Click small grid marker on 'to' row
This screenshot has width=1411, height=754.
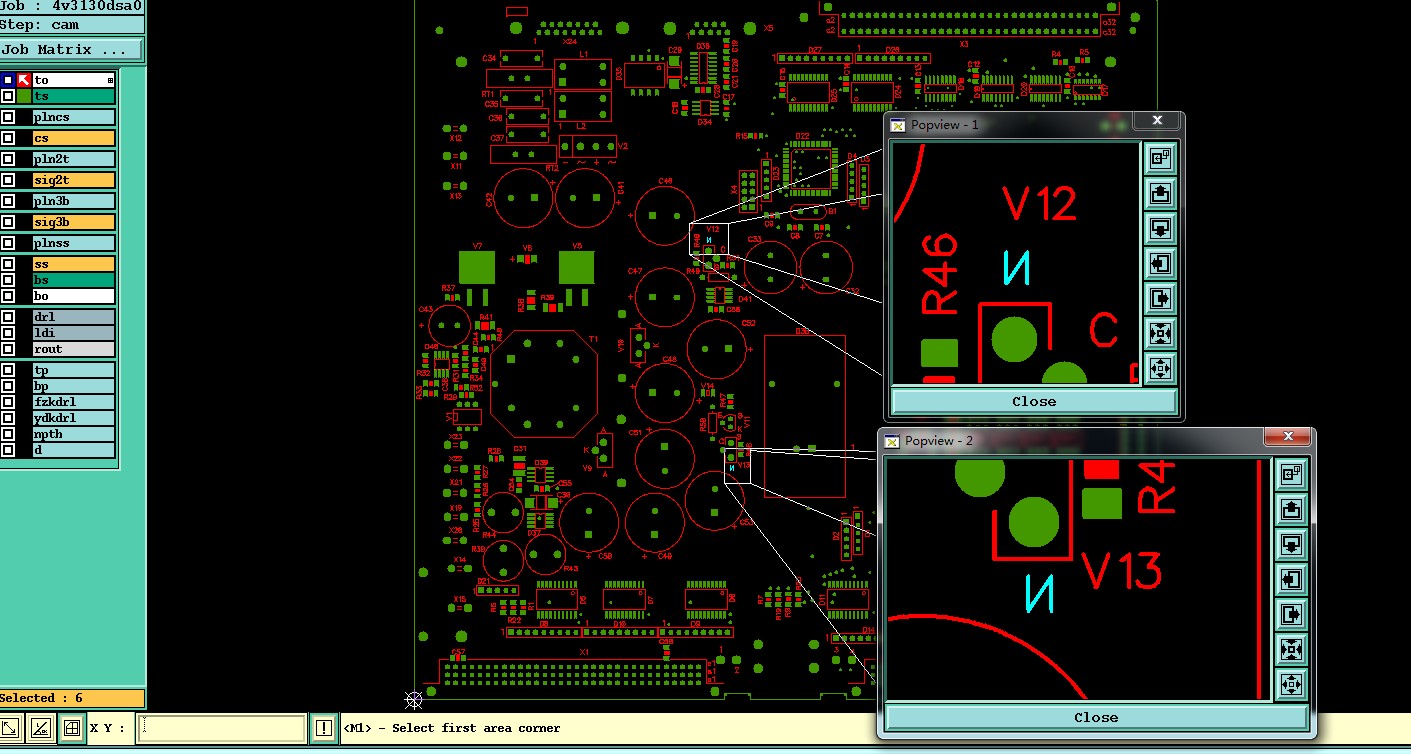click(x=110, y=80)
